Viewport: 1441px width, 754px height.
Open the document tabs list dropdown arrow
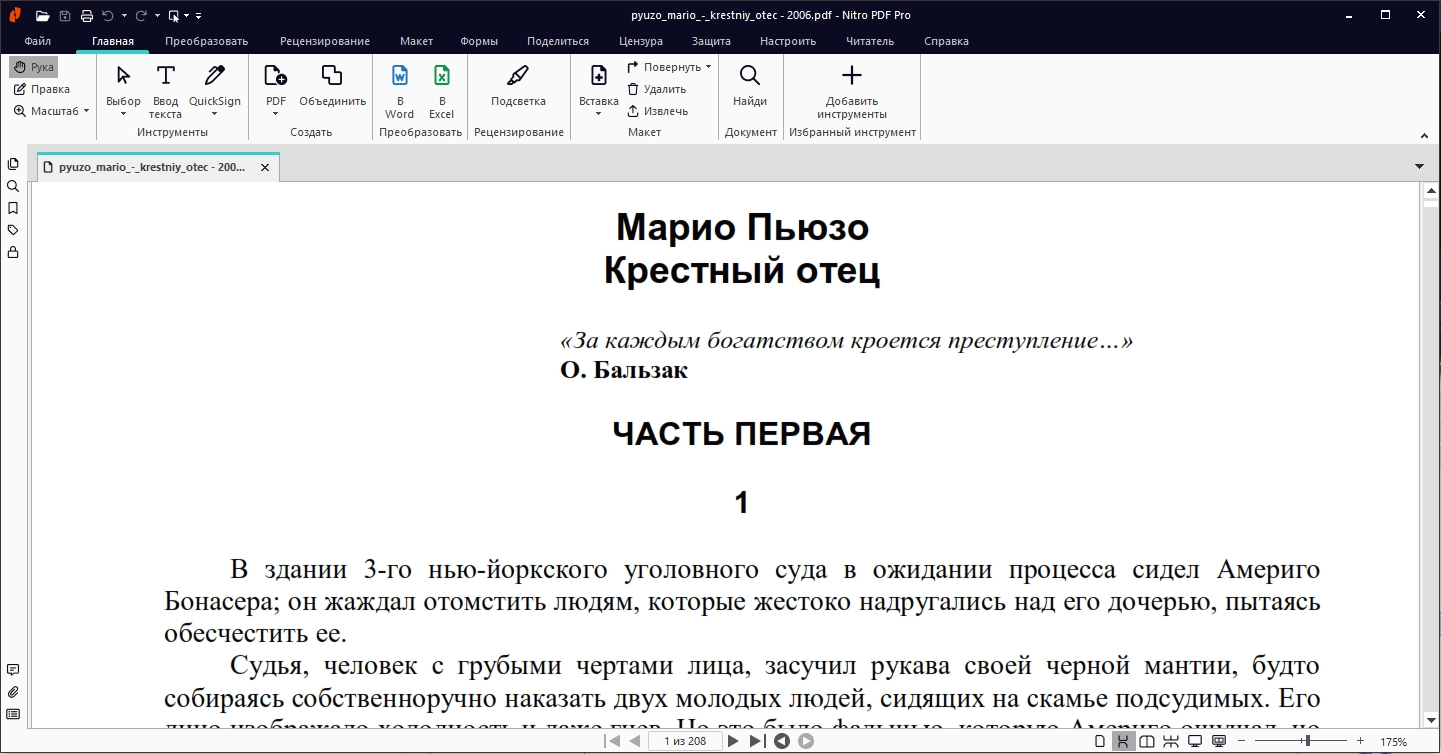click(x=1419, y=167)
